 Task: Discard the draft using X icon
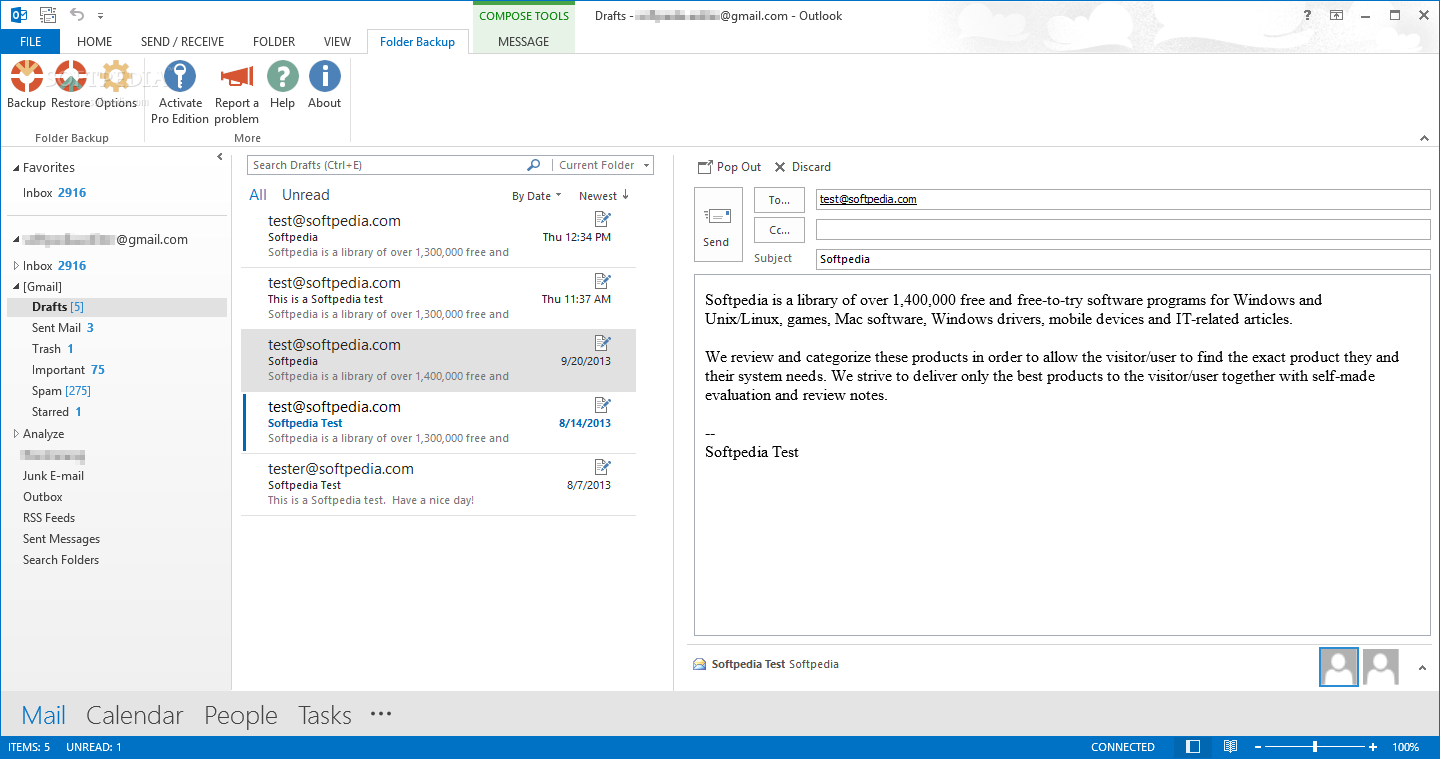pyautogui.click(x=780, y=167)
